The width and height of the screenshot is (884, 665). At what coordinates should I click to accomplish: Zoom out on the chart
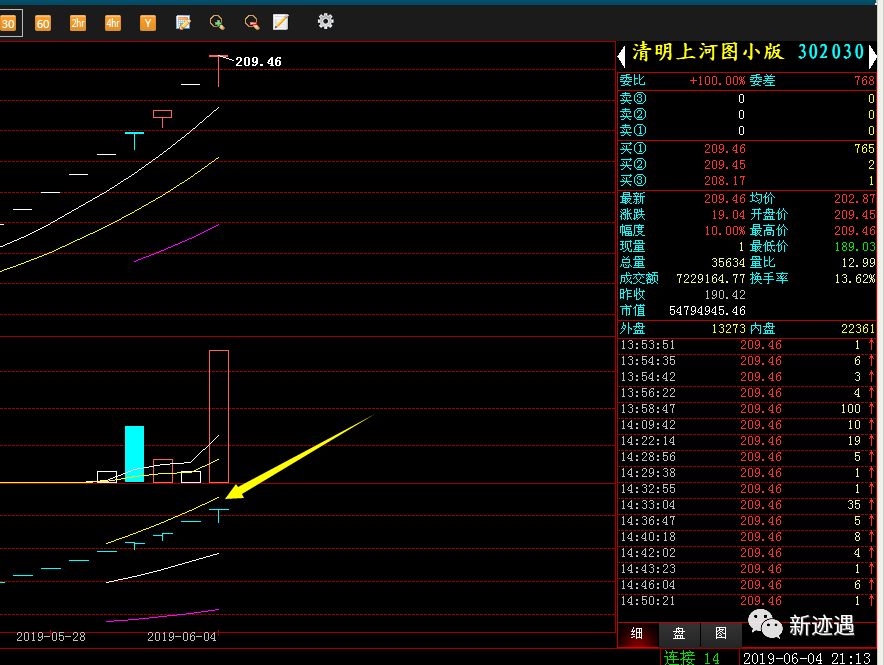251,23
